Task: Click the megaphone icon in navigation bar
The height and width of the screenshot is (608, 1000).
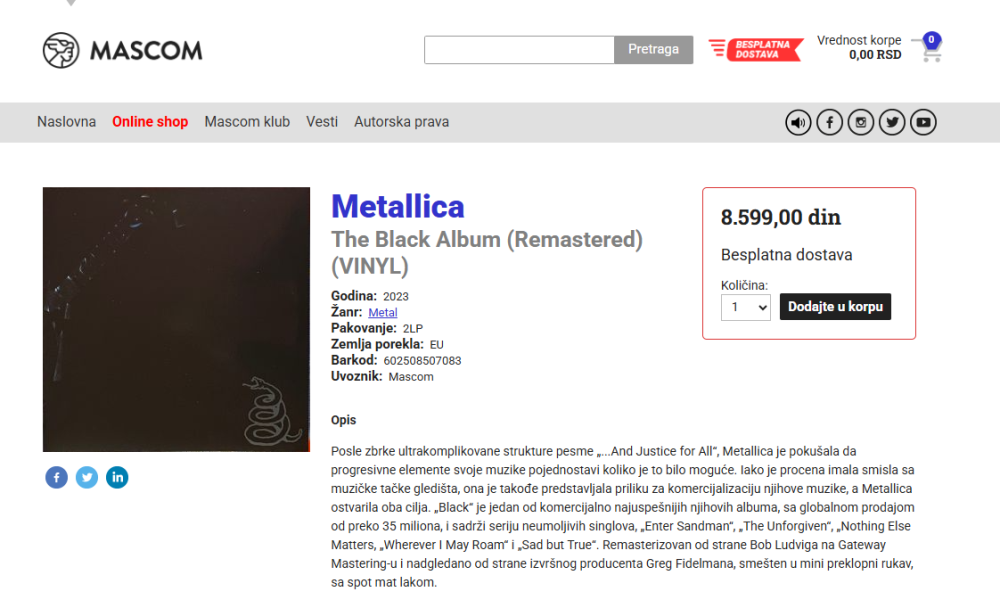Action: coord(798,123)
